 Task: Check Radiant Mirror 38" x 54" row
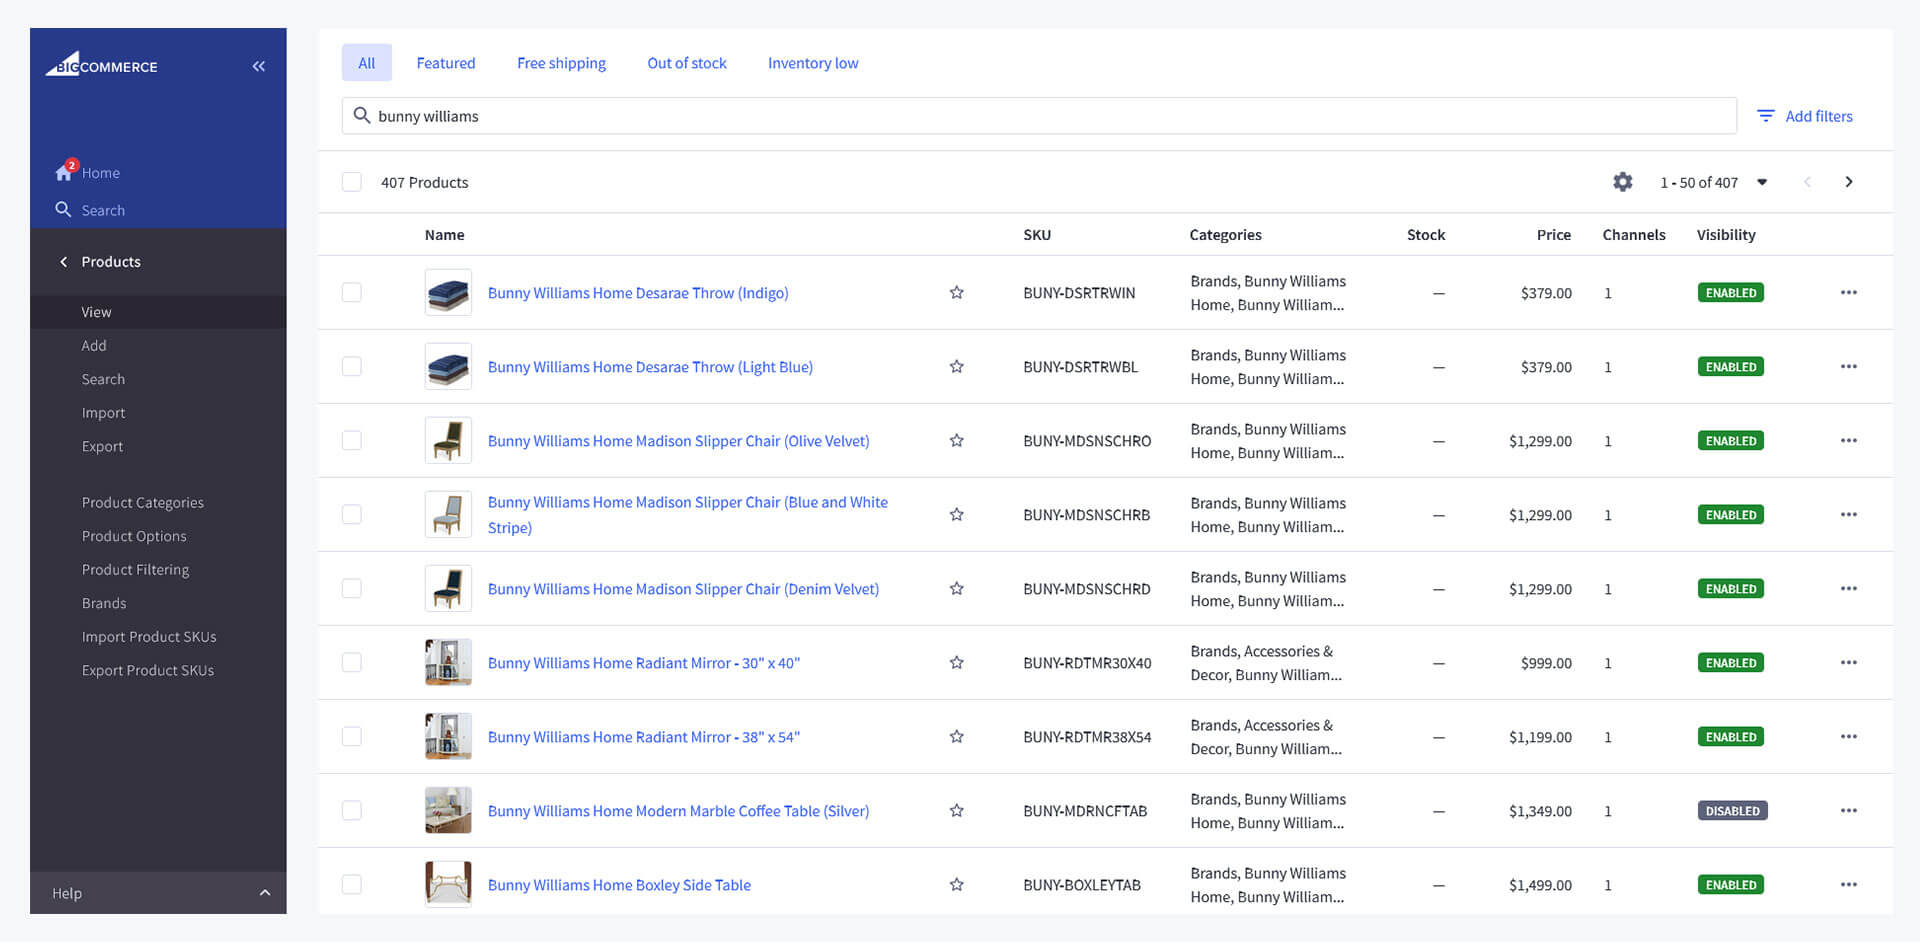352,737
